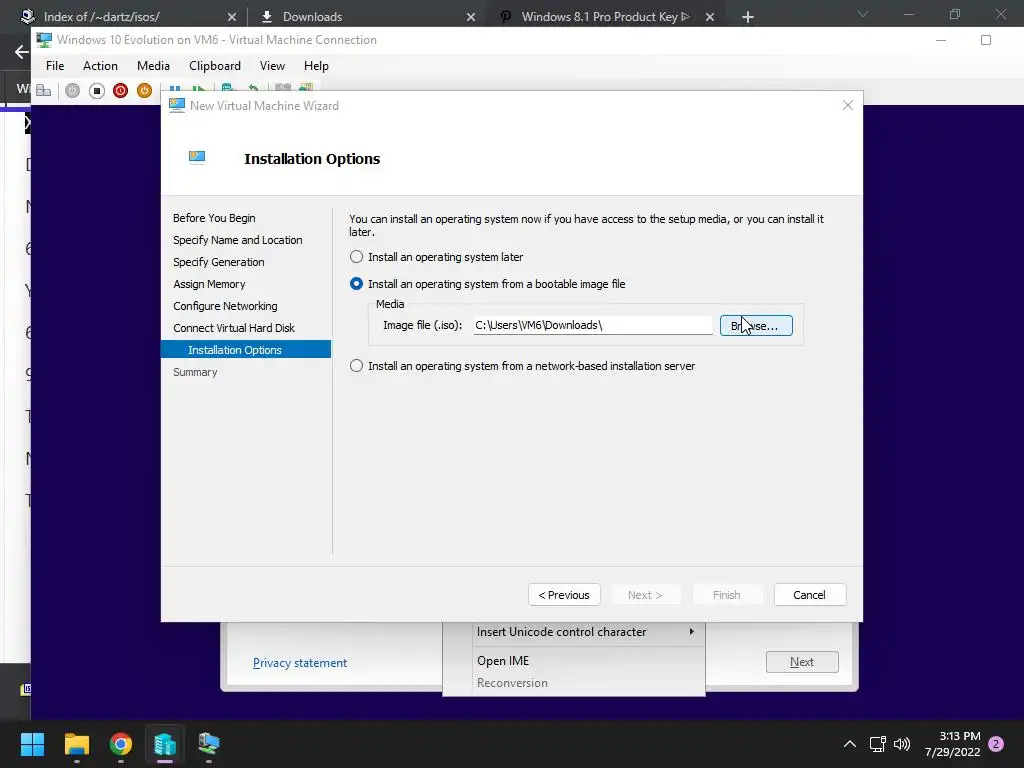Click the < Previous button
This screenshot has width=1024, height=768.
coord(564,595)
